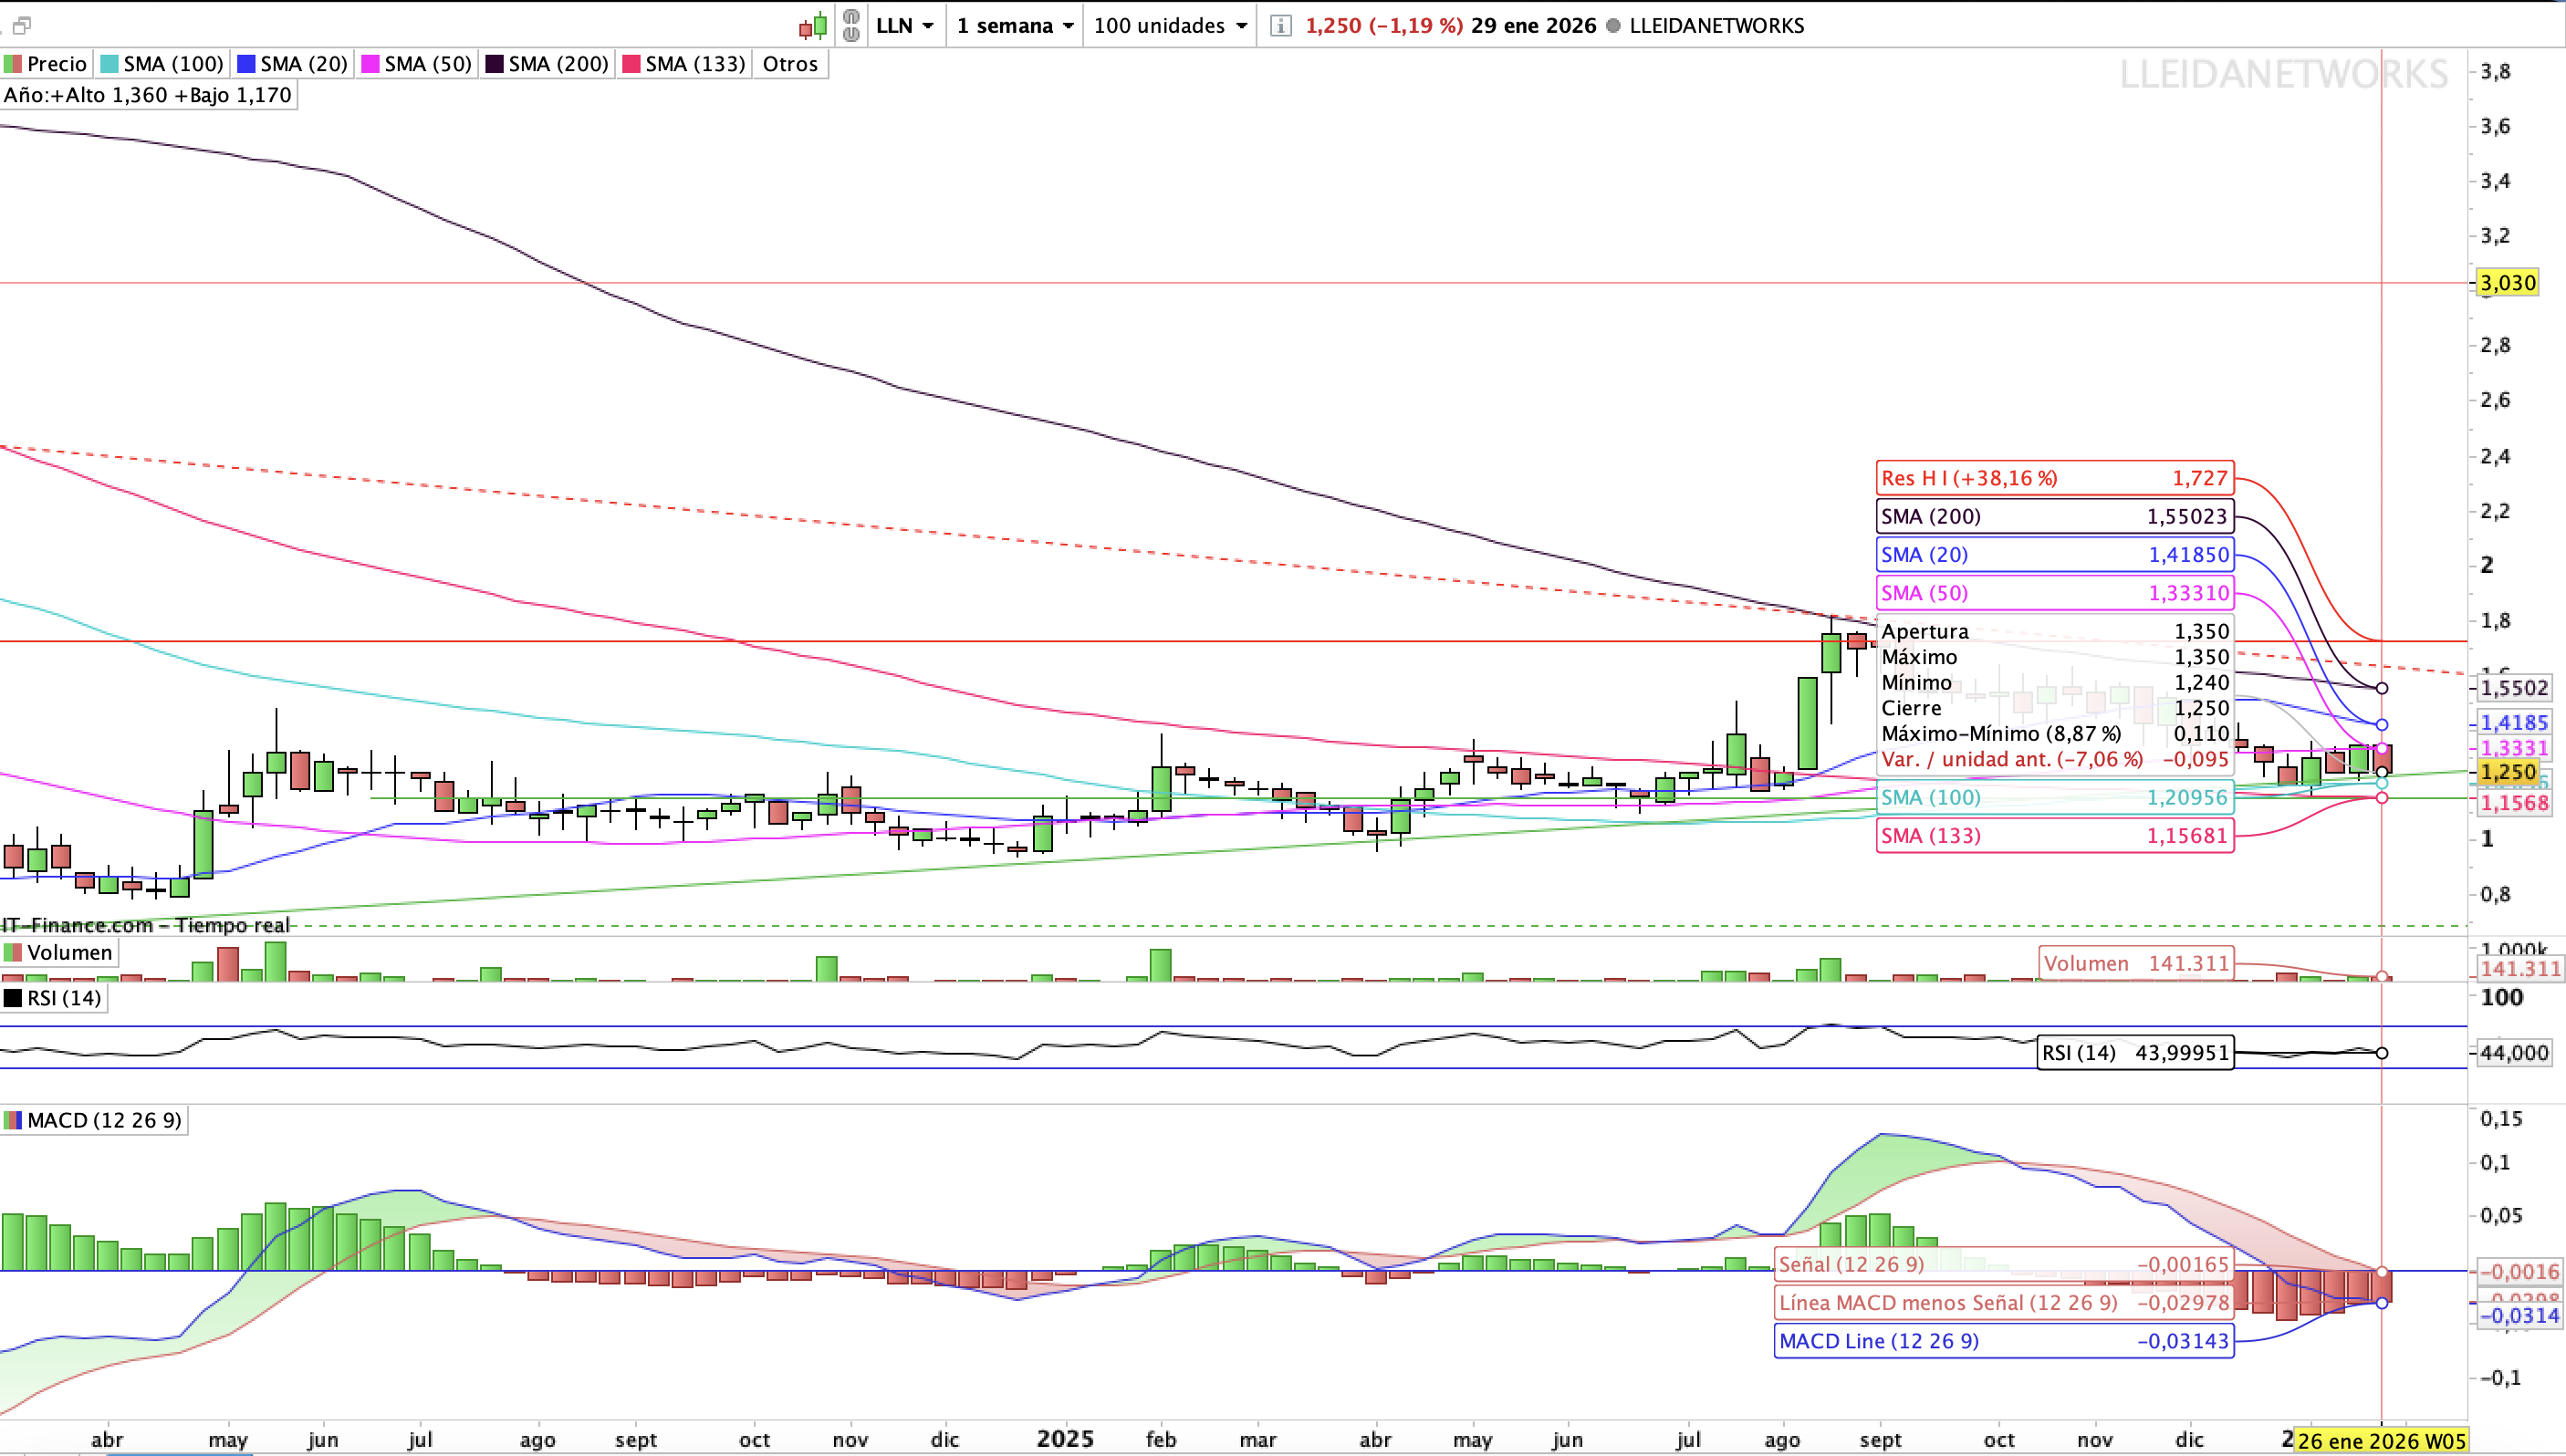Click the 'Apertura 1,350' row
This screenshot has width=2566, height=1456.
pos(2054,631)
